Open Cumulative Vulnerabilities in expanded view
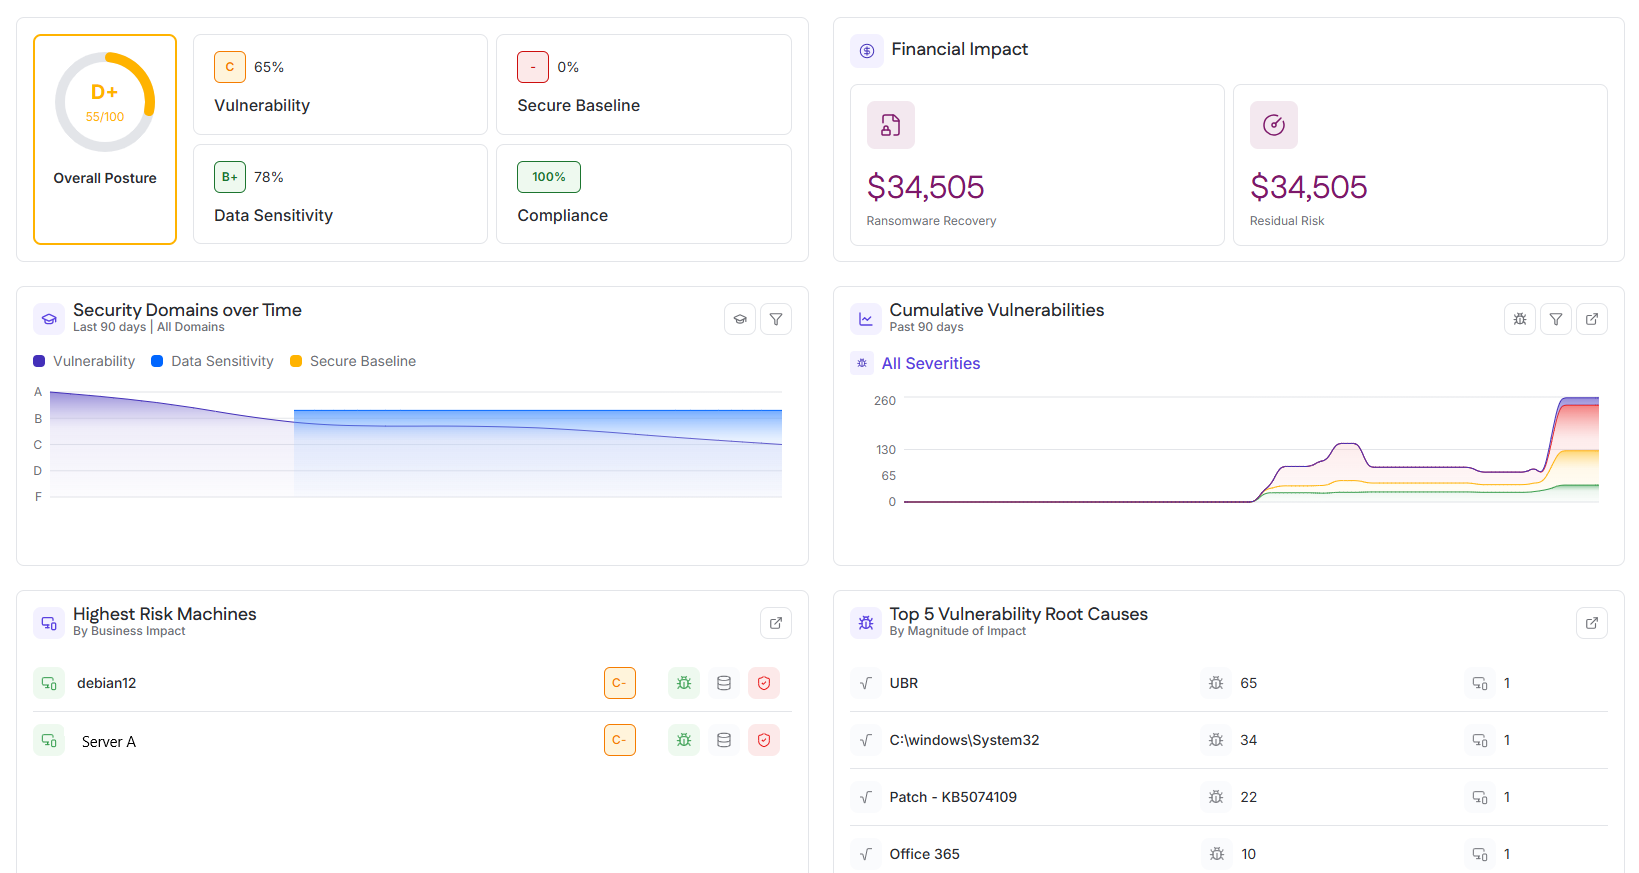Viewport: 1639px width, 873px height. point(1592,319)
